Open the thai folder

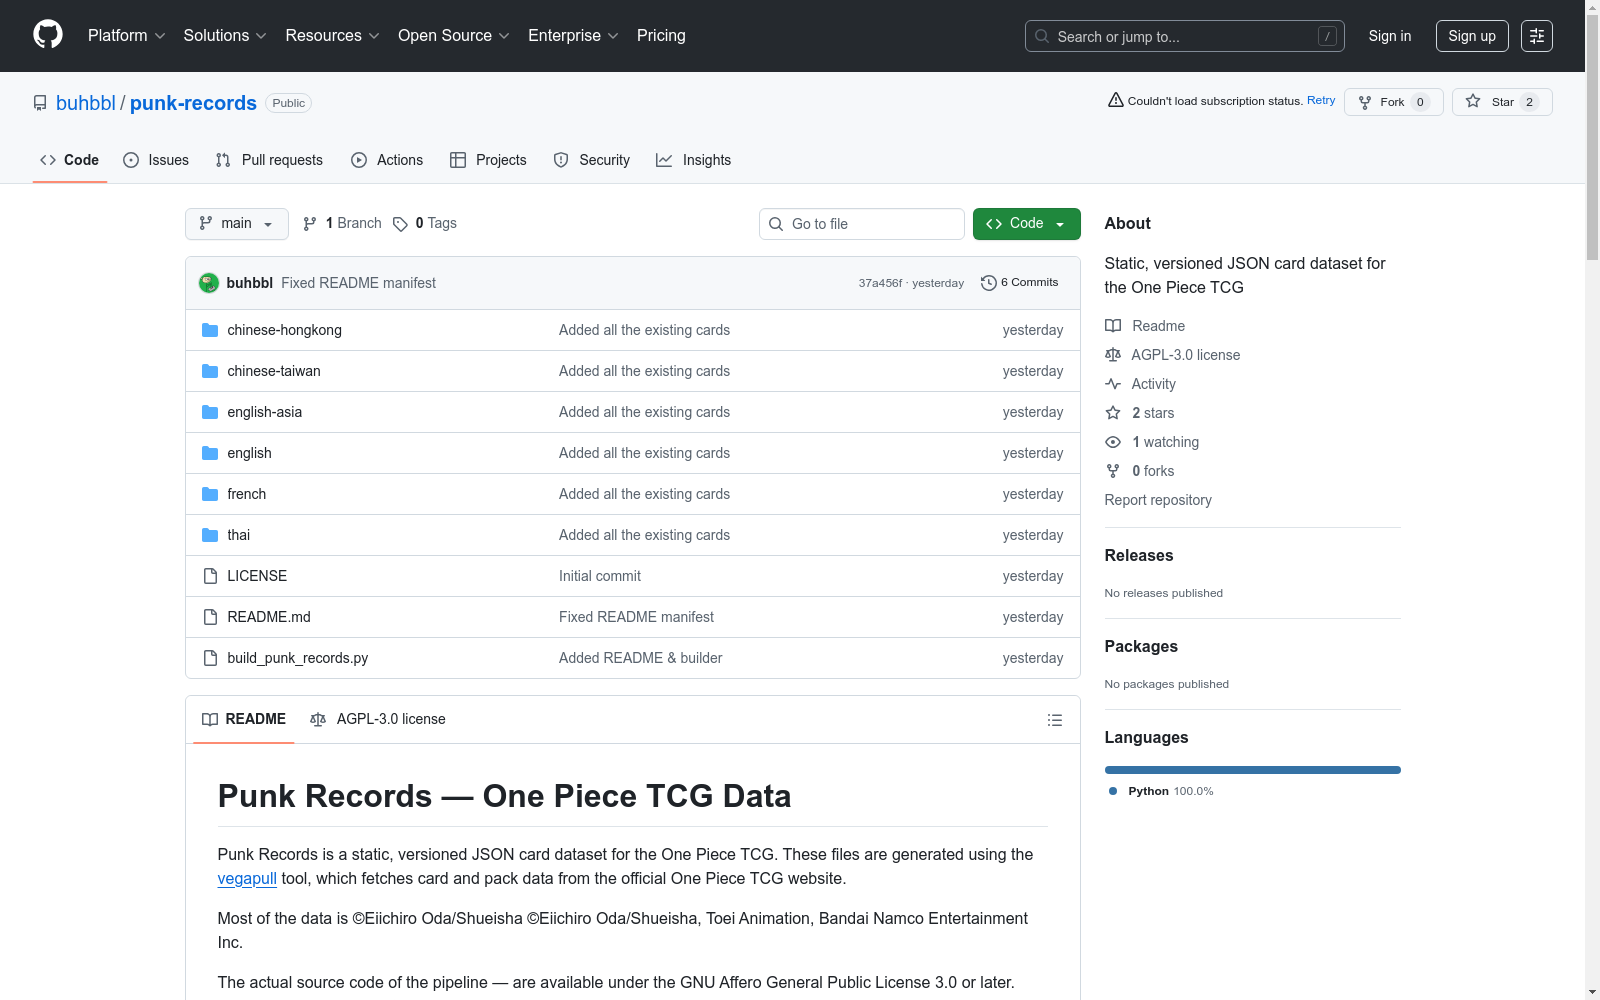pos(238,535)
